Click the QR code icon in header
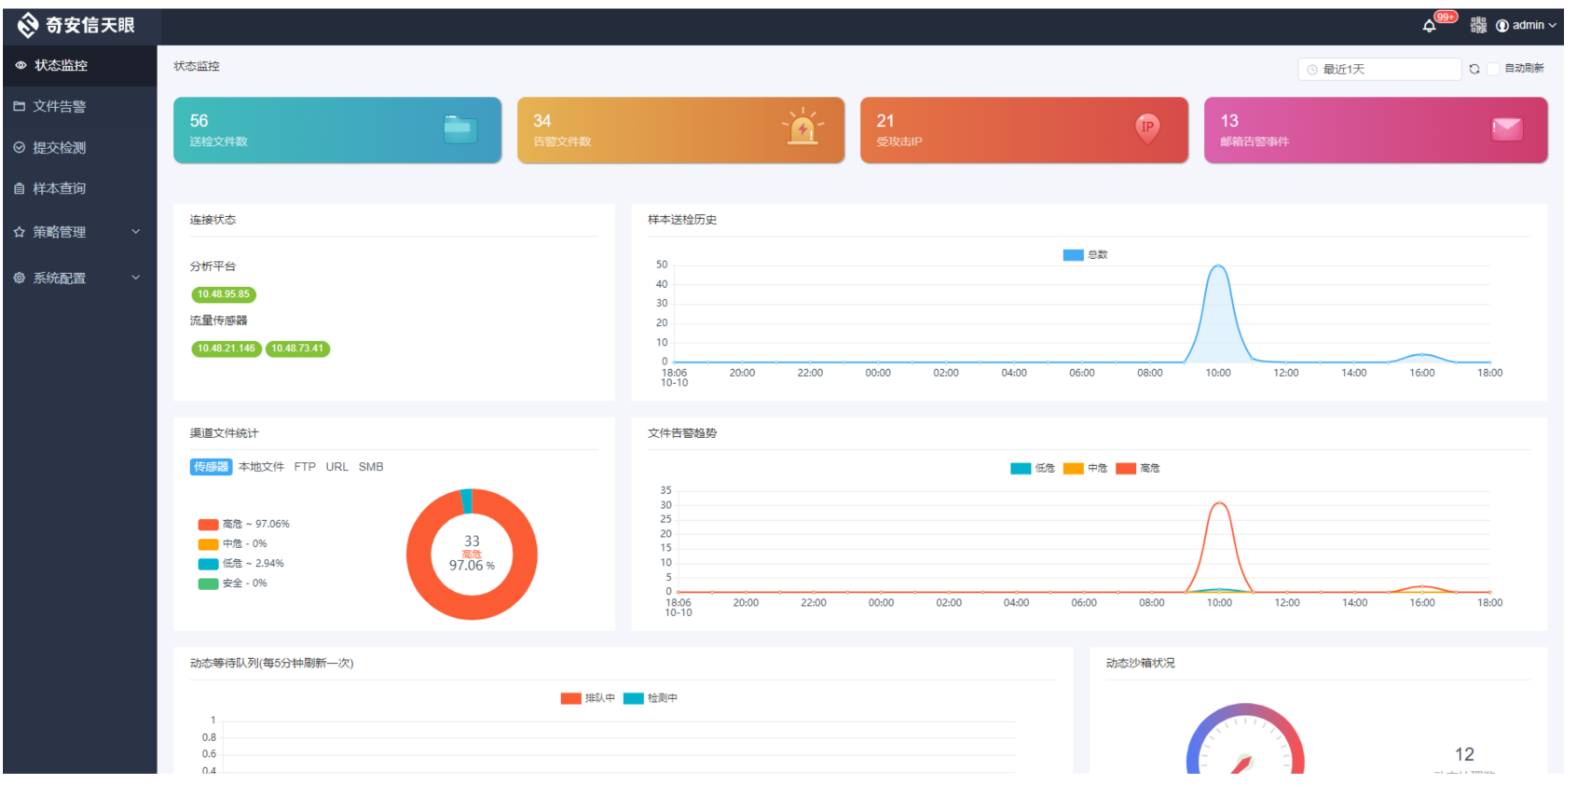 pos(1478,26)
